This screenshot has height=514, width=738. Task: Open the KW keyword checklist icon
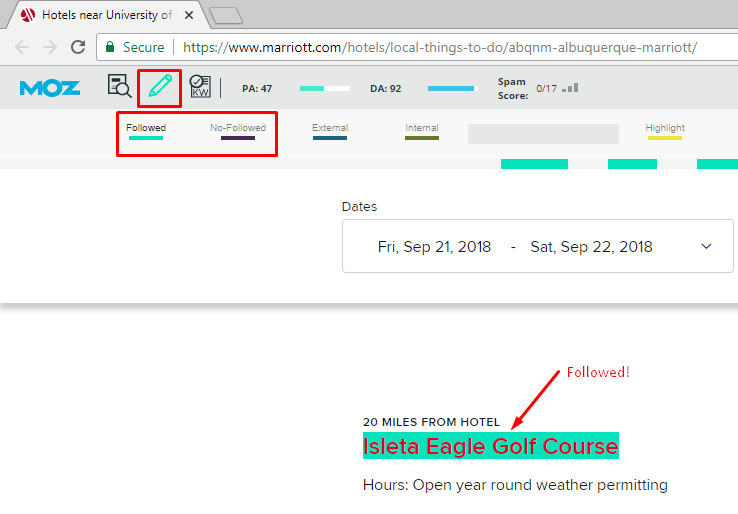[x=200, y=86]
